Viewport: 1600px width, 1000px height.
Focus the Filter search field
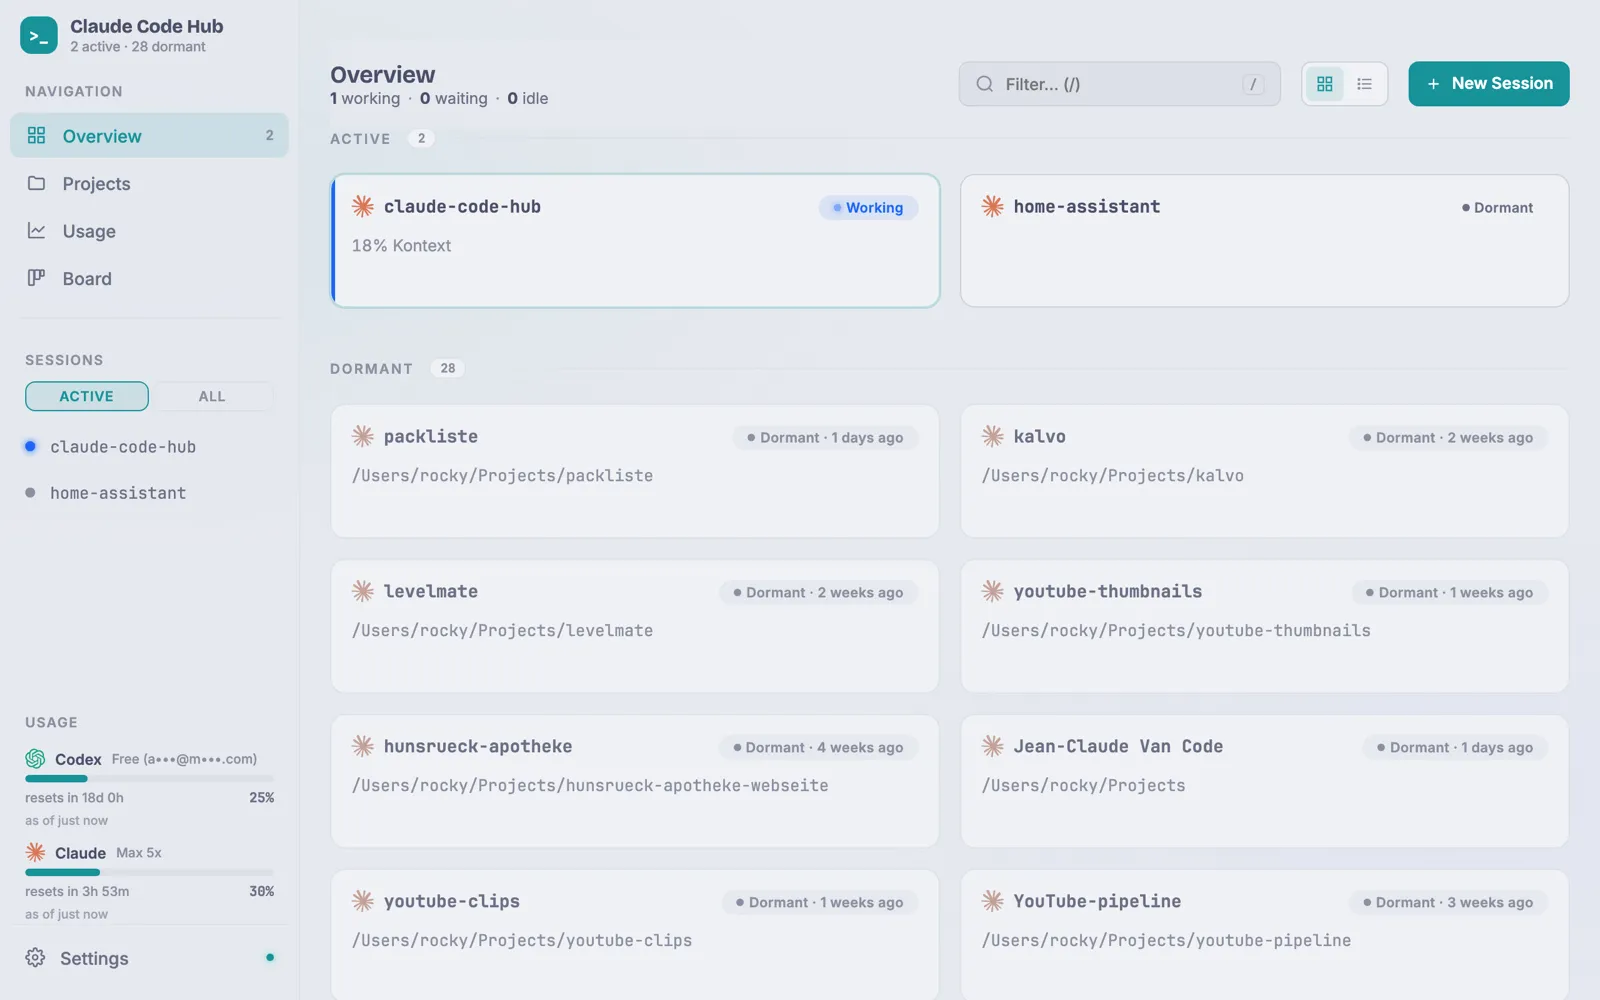(x=1119, y=84)
